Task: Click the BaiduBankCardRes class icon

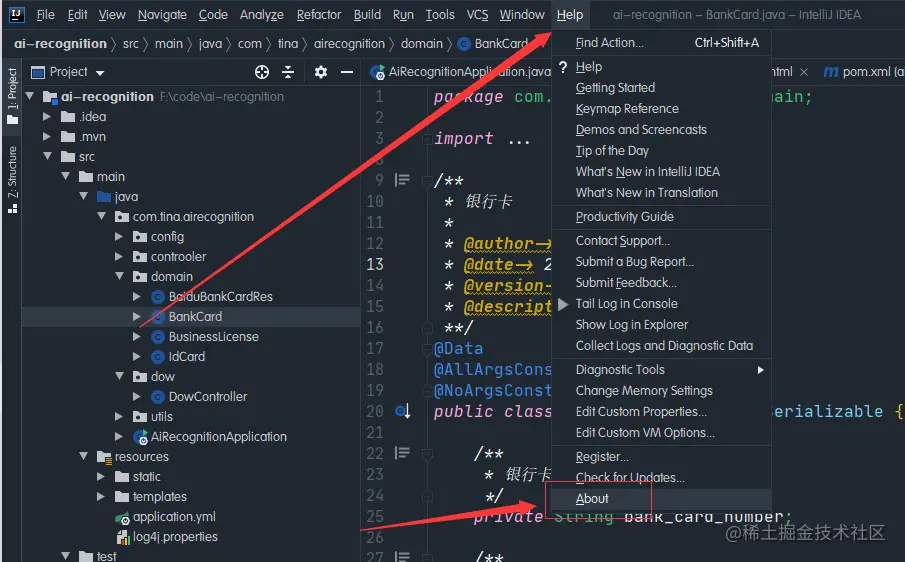Action: point(158,297)
